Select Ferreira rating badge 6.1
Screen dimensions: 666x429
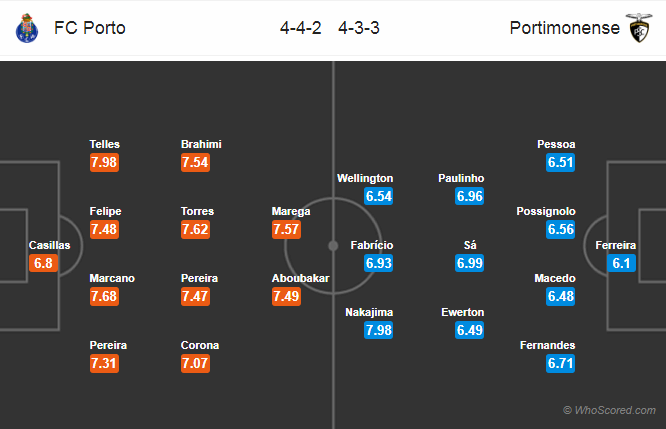(621, 263)
